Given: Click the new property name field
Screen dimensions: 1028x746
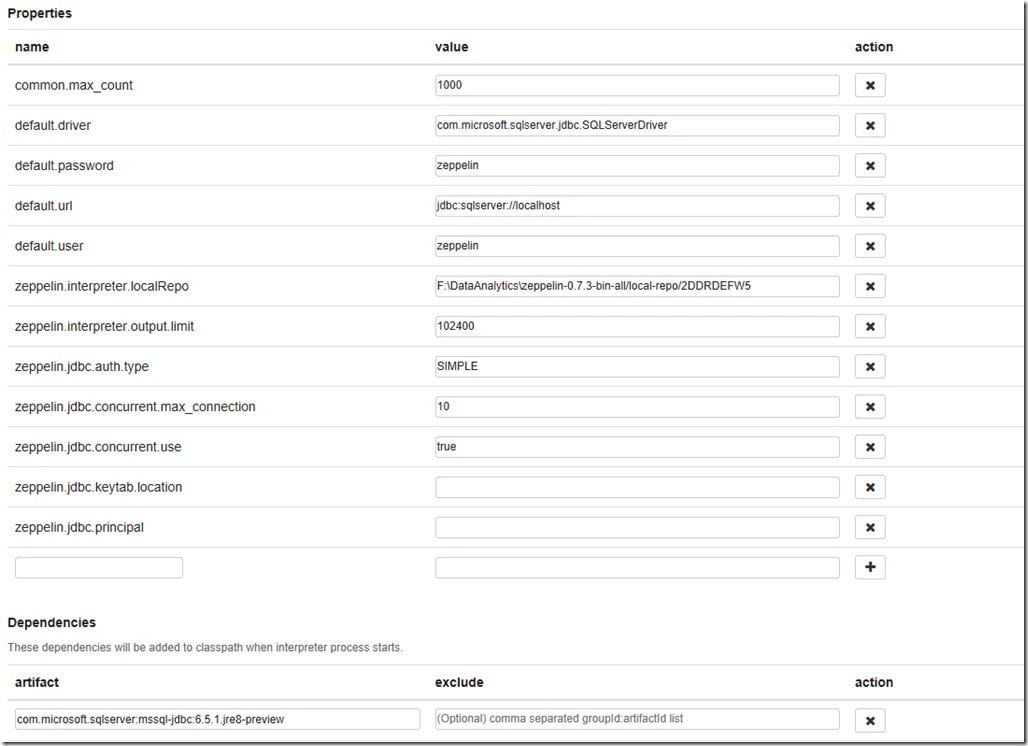Looking at the screenshot, I should (x=98, y=567).
